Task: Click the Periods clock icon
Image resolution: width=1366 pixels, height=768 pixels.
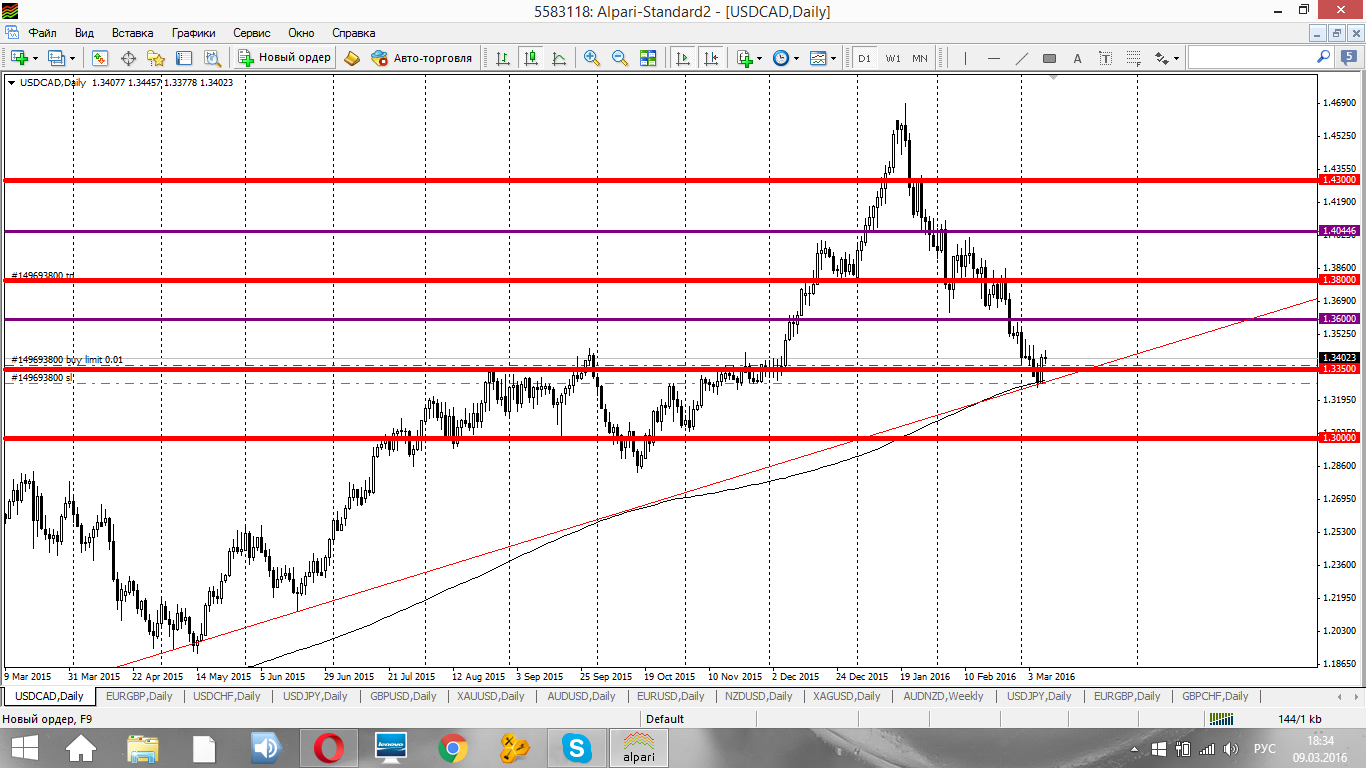Action: 781,58
